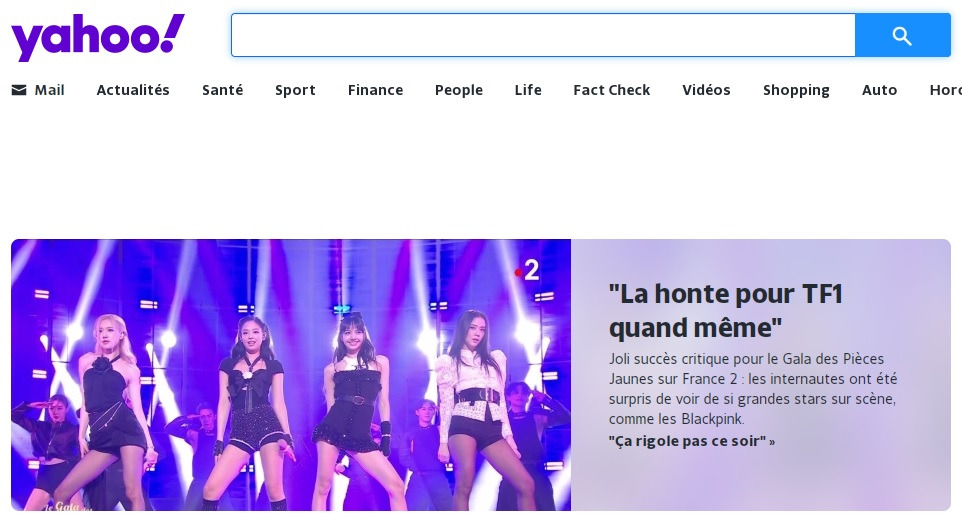This screenshot has height=518, width=962.
Task: Open the Life section
Action: click(x=528, y=90)
